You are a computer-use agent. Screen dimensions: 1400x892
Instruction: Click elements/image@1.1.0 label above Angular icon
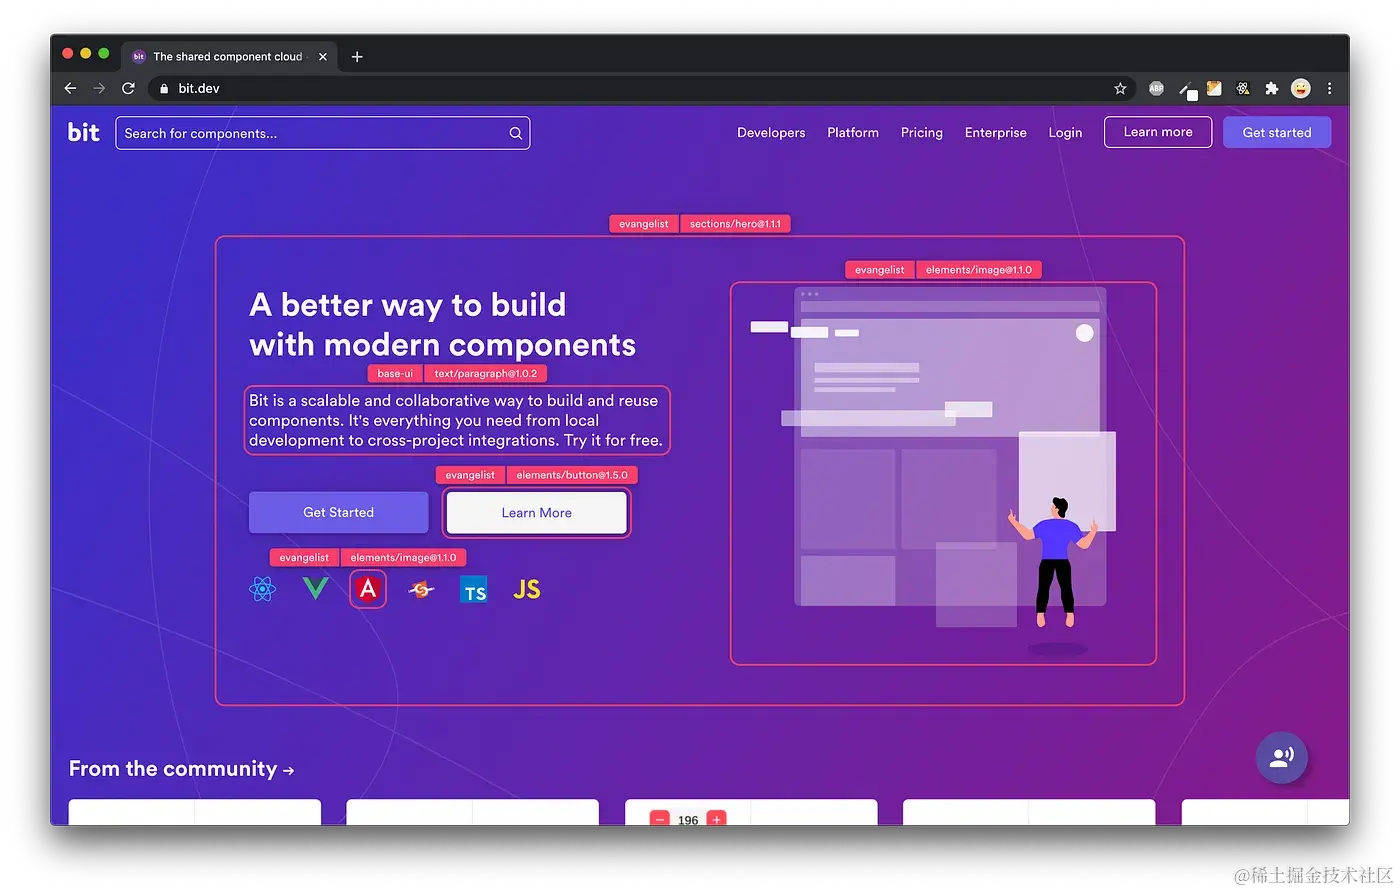click(403, 557)
